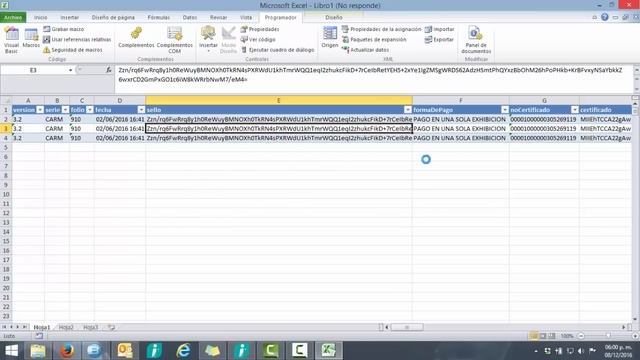
Task: Open the XML Origen pane
Action: click(x=330, y=38)
